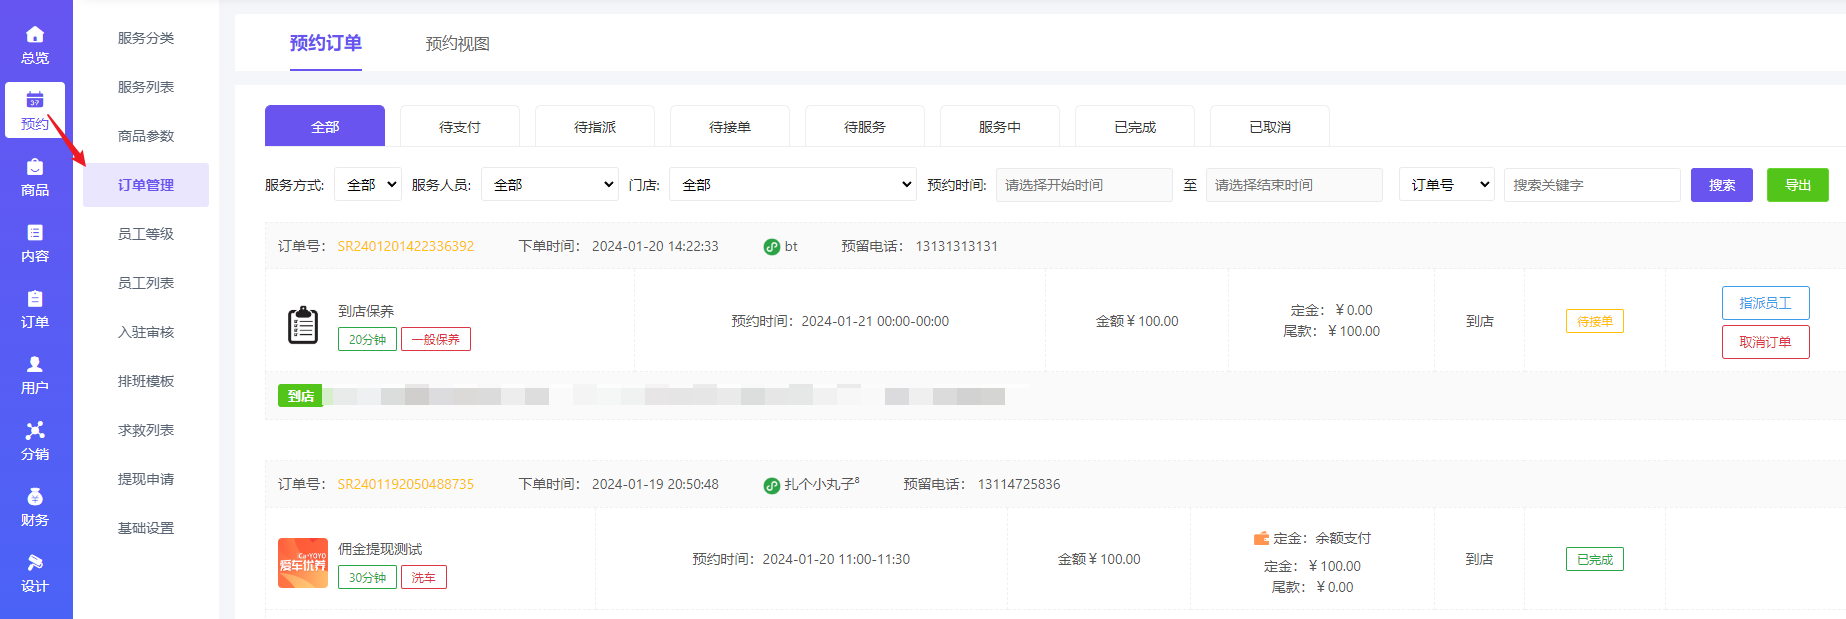
Task: Open 求救列表 in the submenu
Action: pyautogui.click(x=146, y=430)
